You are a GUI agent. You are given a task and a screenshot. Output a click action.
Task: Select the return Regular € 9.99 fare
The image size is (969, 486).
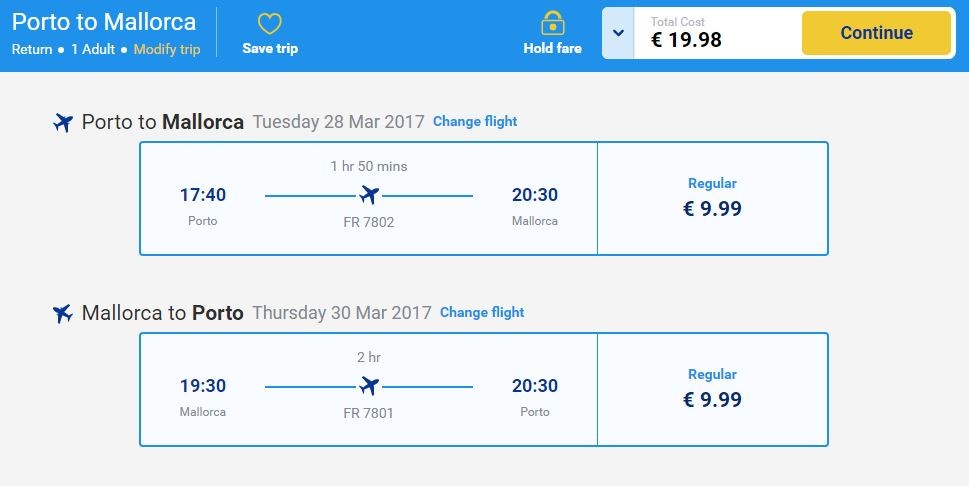tap(712, 390)
